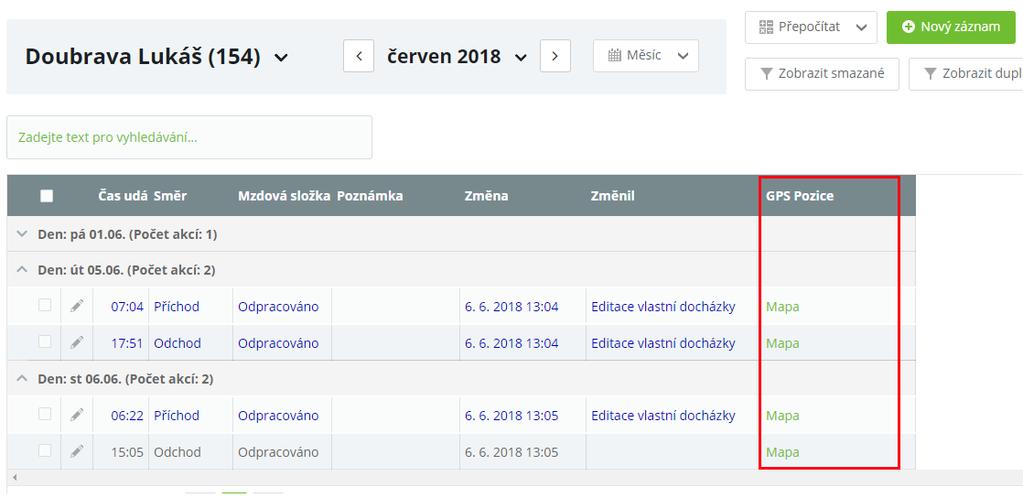
Task: Check the 17:51 Odchod row checkbox
Action: click(44, 341)
